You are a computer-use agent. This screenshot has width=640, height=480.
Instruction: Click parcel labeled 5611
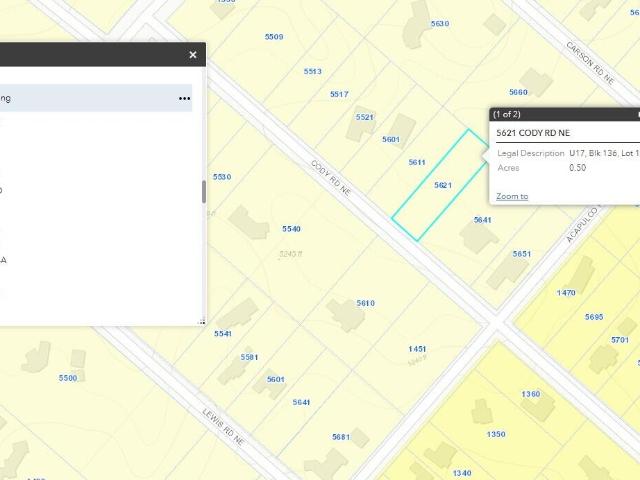(x=417, y=162)
